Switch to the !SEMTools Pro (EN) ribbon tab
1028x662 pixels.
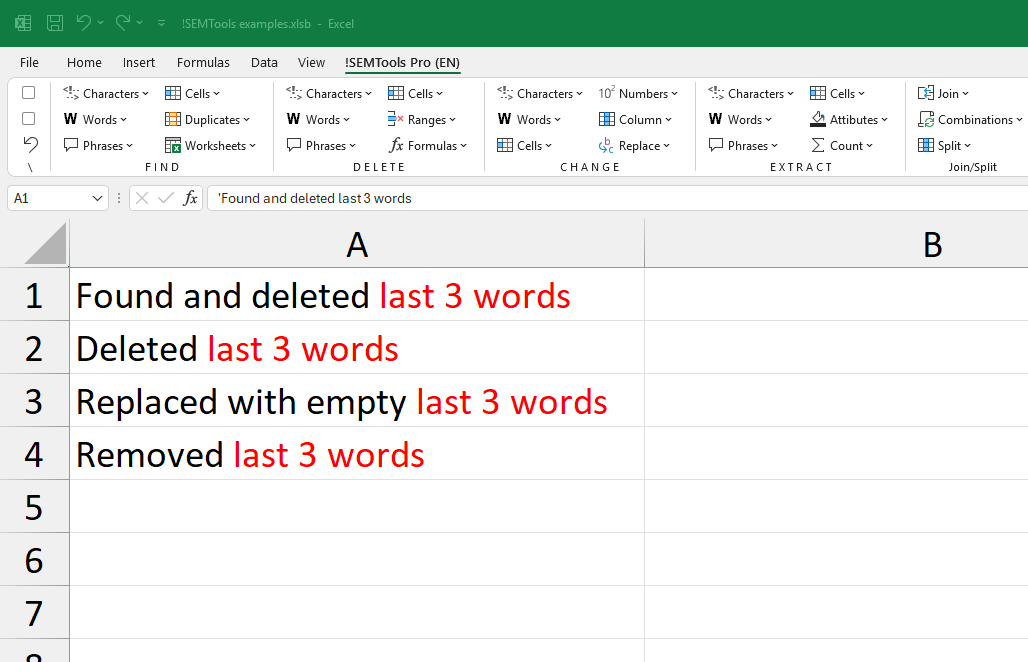(402, 62)
